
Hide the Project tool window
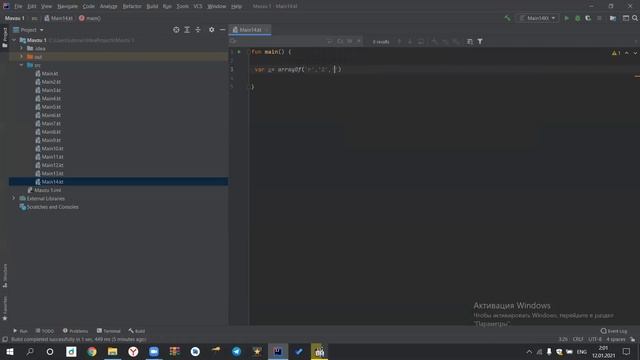(222, 30)
